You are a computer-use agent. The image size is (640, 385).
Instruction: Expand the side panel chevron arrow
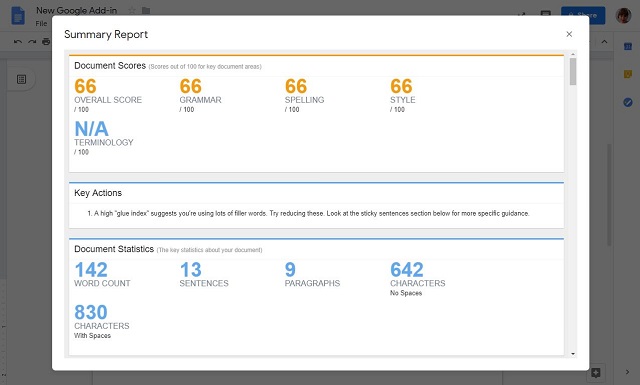click(627, 372)
